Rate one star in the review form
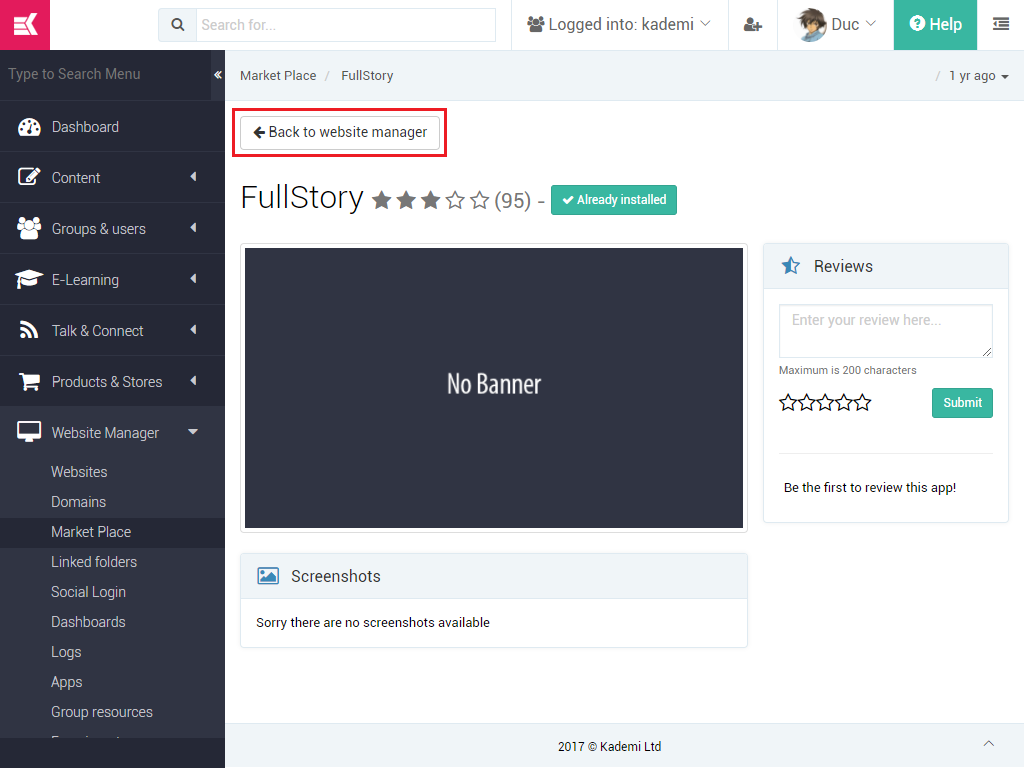Image resolution: width=1024 pixels, height=768 pixels. [x=788, y=402]
